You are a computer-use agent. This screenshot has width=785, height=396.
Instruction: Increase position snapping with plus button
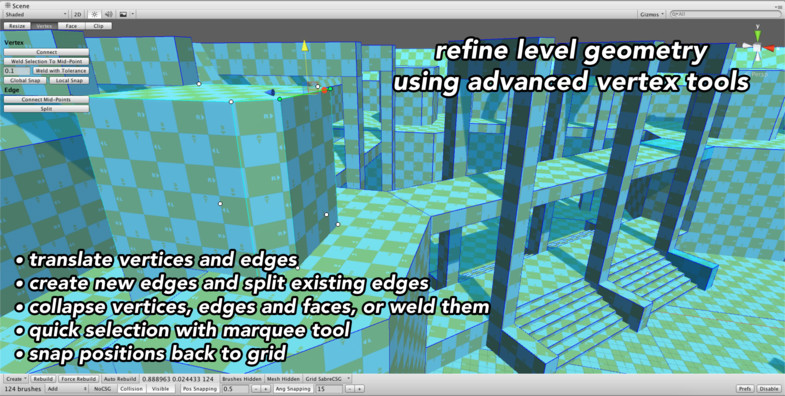(x=265, y=388)
